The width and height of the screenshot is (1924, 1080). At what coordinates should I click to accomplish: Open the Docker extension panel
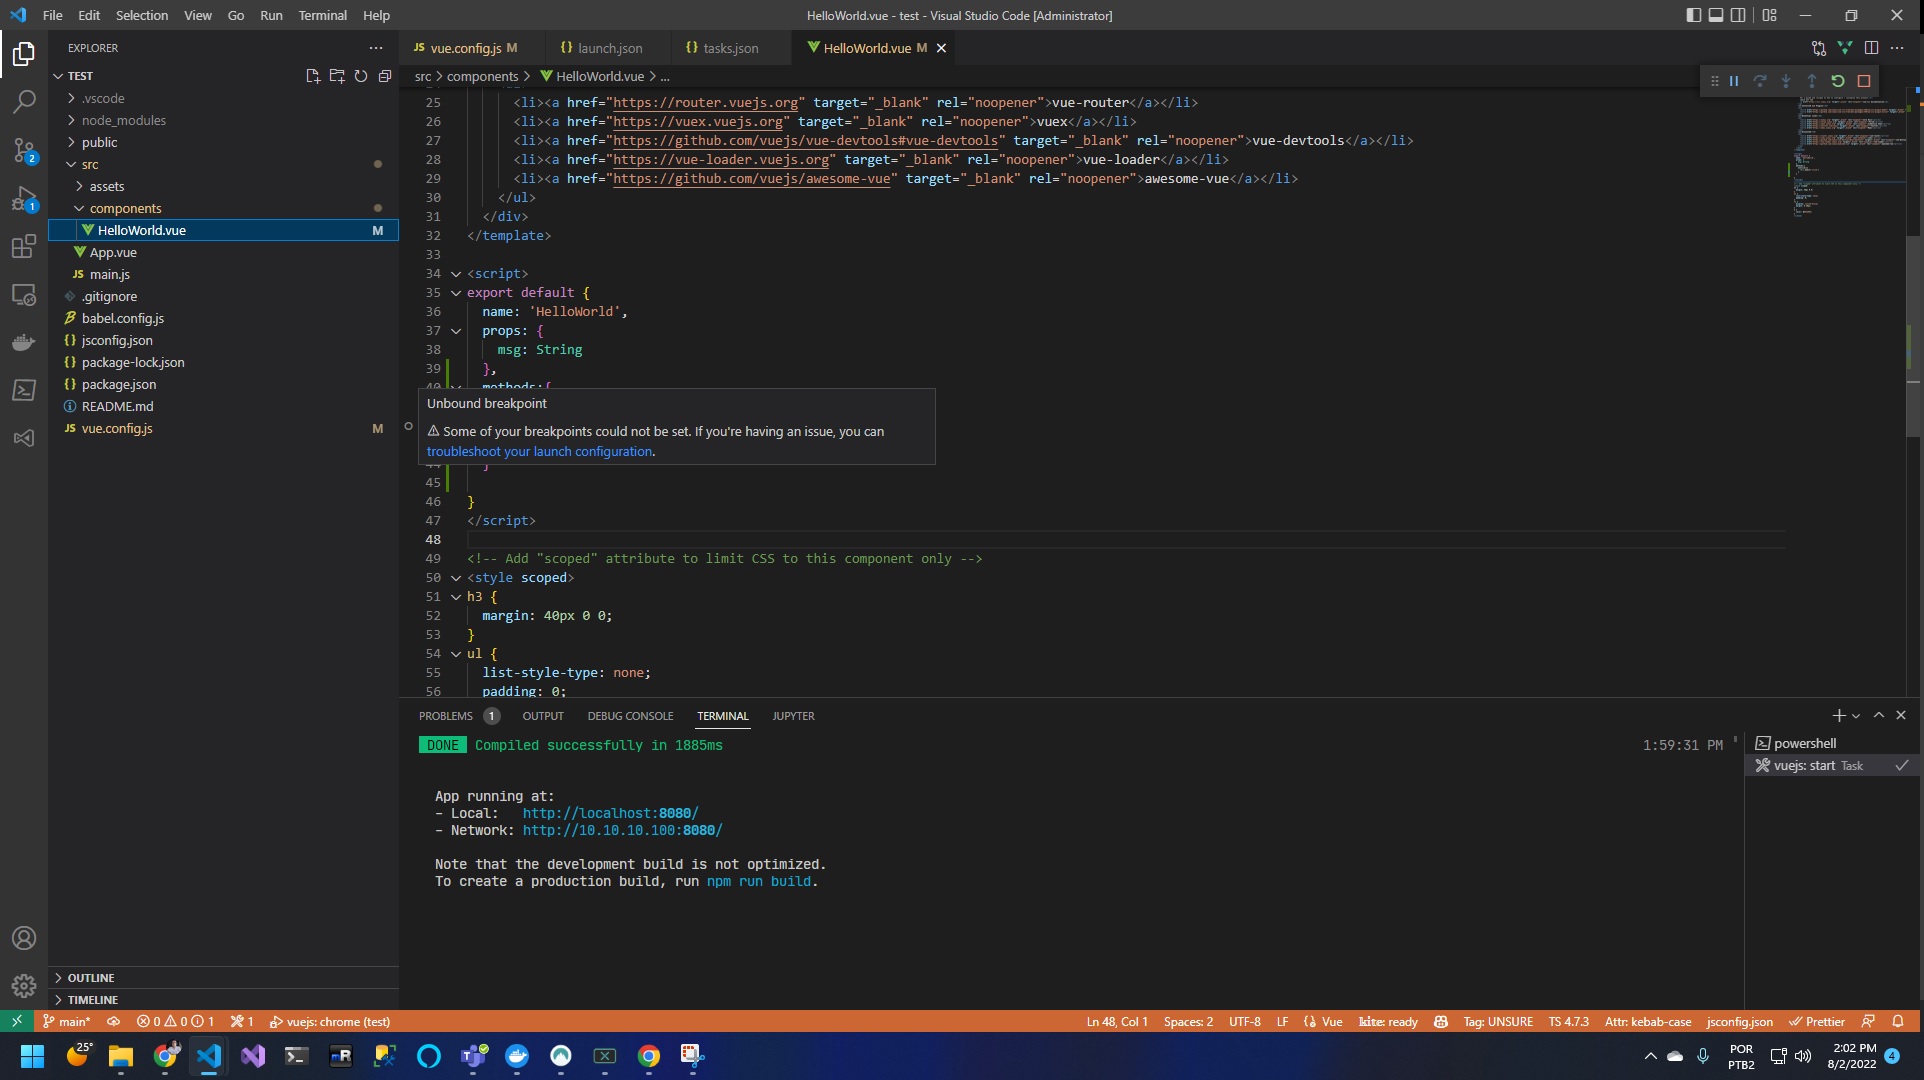[x=23, y=342]
